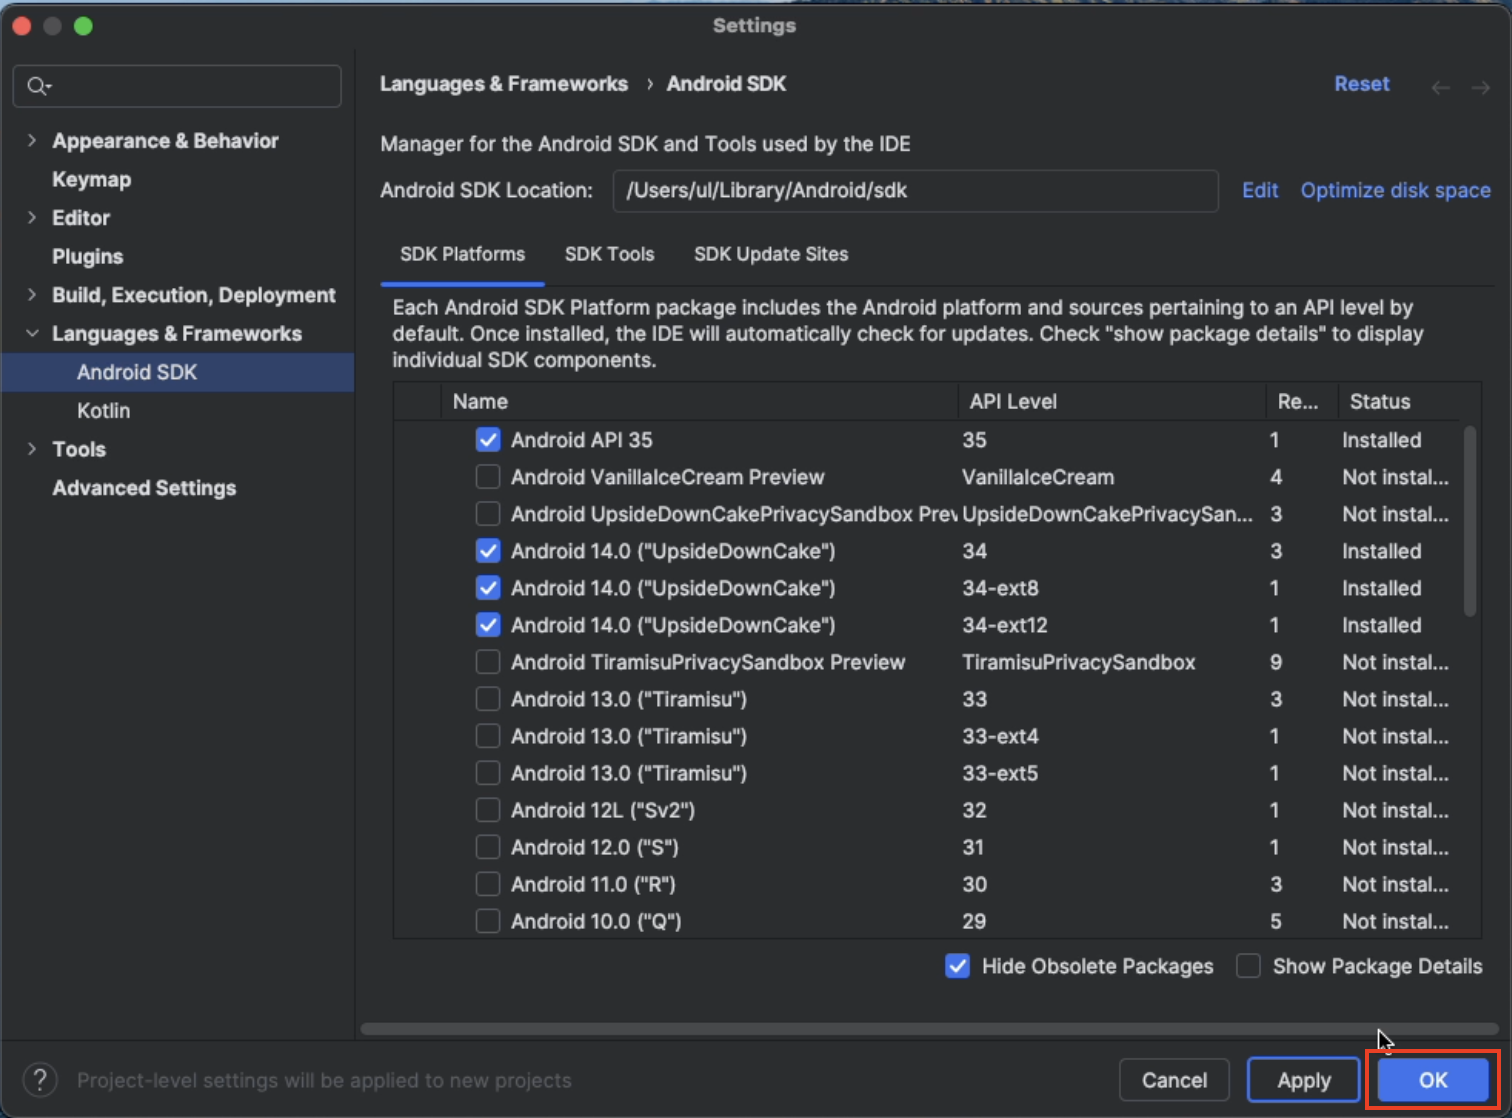Select the TiramisuPrivacySandbox API level cell
This screenshot has height=1118, width=1512.
click(x=1078, y=662)
